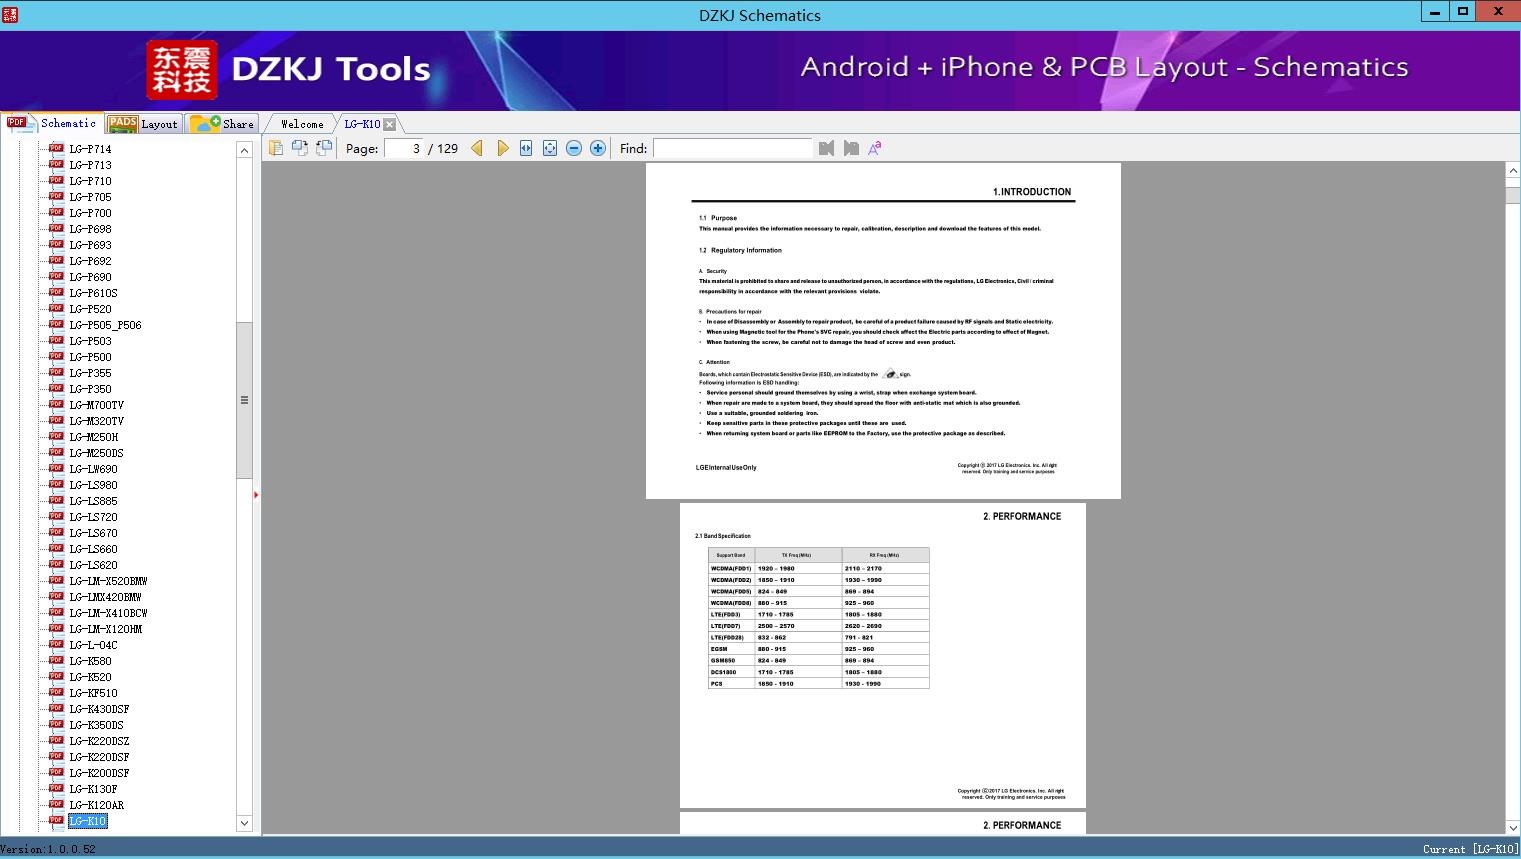Image resolution: width=1521 pixels, height=859 pixels.
Task: Click the find next icon
Action: tap(851, 148)
